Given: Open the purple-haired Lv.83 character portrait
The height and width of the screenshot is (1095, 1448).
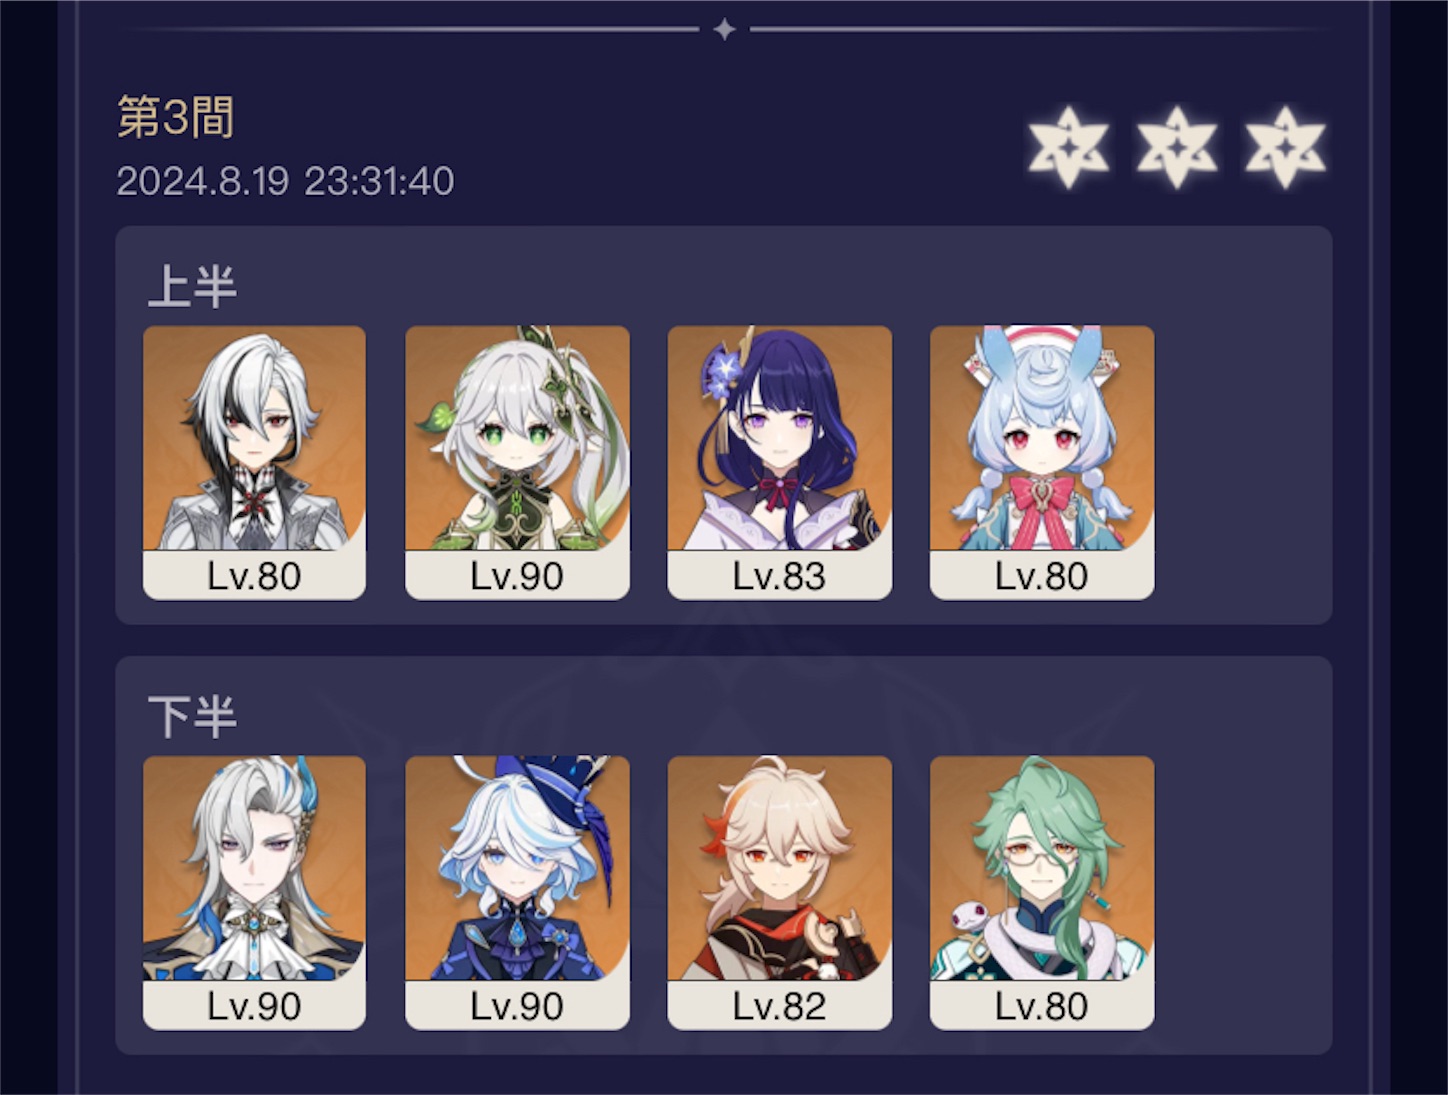Looking at the screenshot, I should tap(779, 462).
